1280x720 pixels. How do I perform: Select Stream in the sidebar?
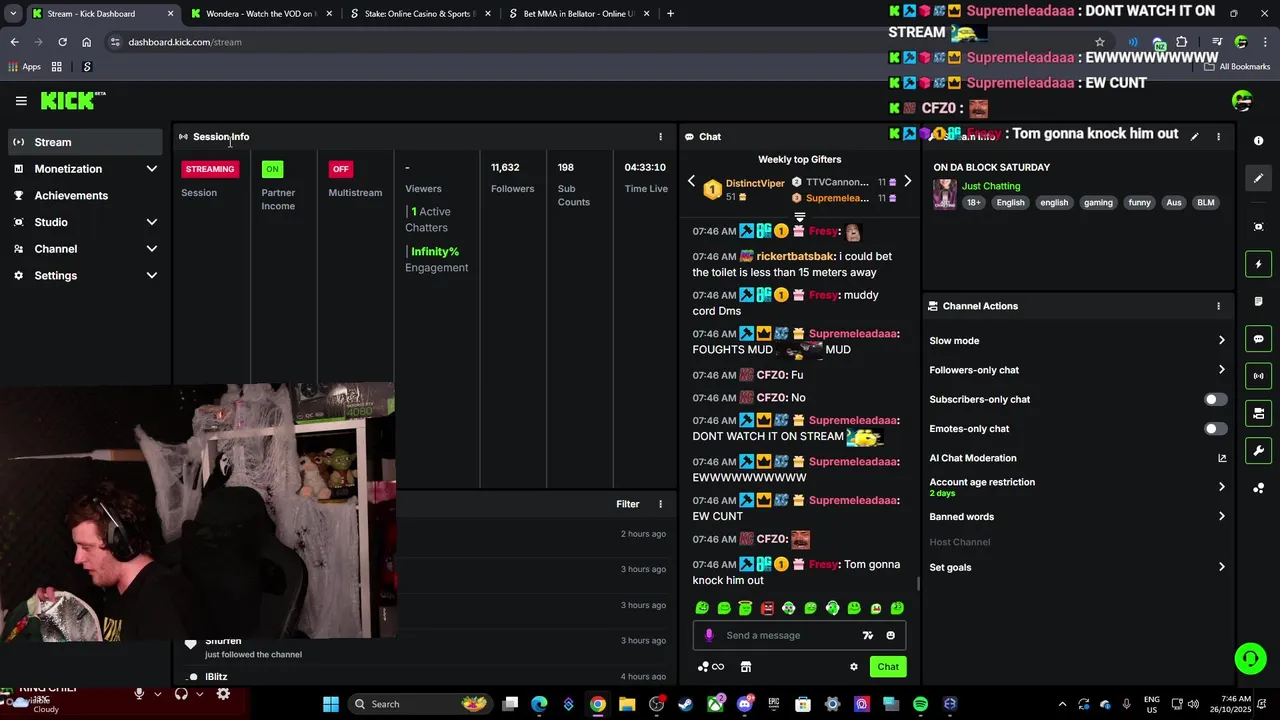point(85,142)
